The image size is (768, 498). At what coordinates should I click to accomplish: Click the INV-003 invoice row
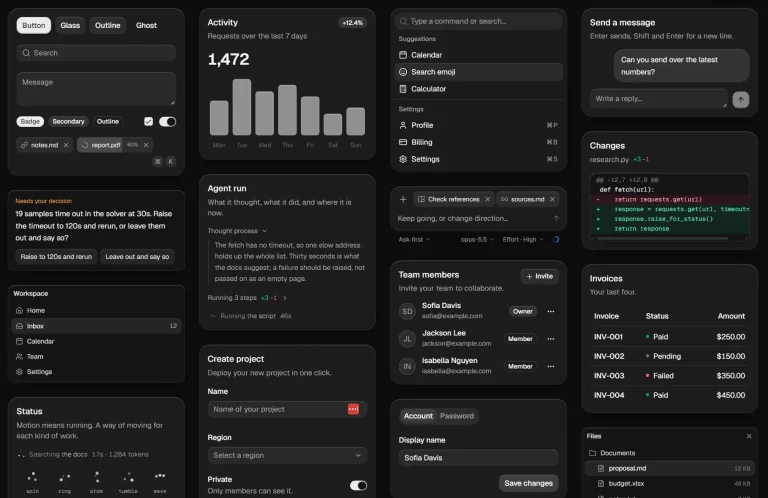coord(669,376)
